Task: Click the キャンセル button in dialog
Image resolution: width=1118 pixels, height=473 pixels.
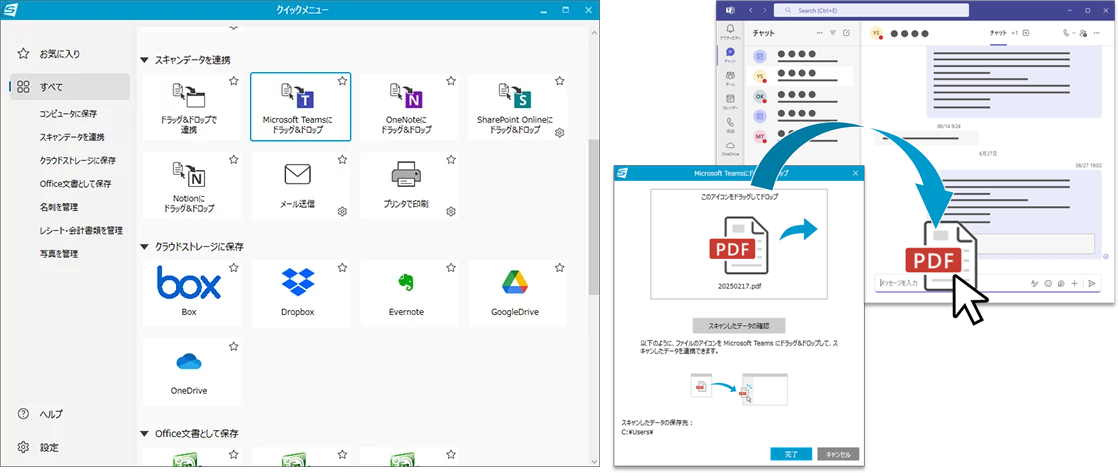Action: 838,454
